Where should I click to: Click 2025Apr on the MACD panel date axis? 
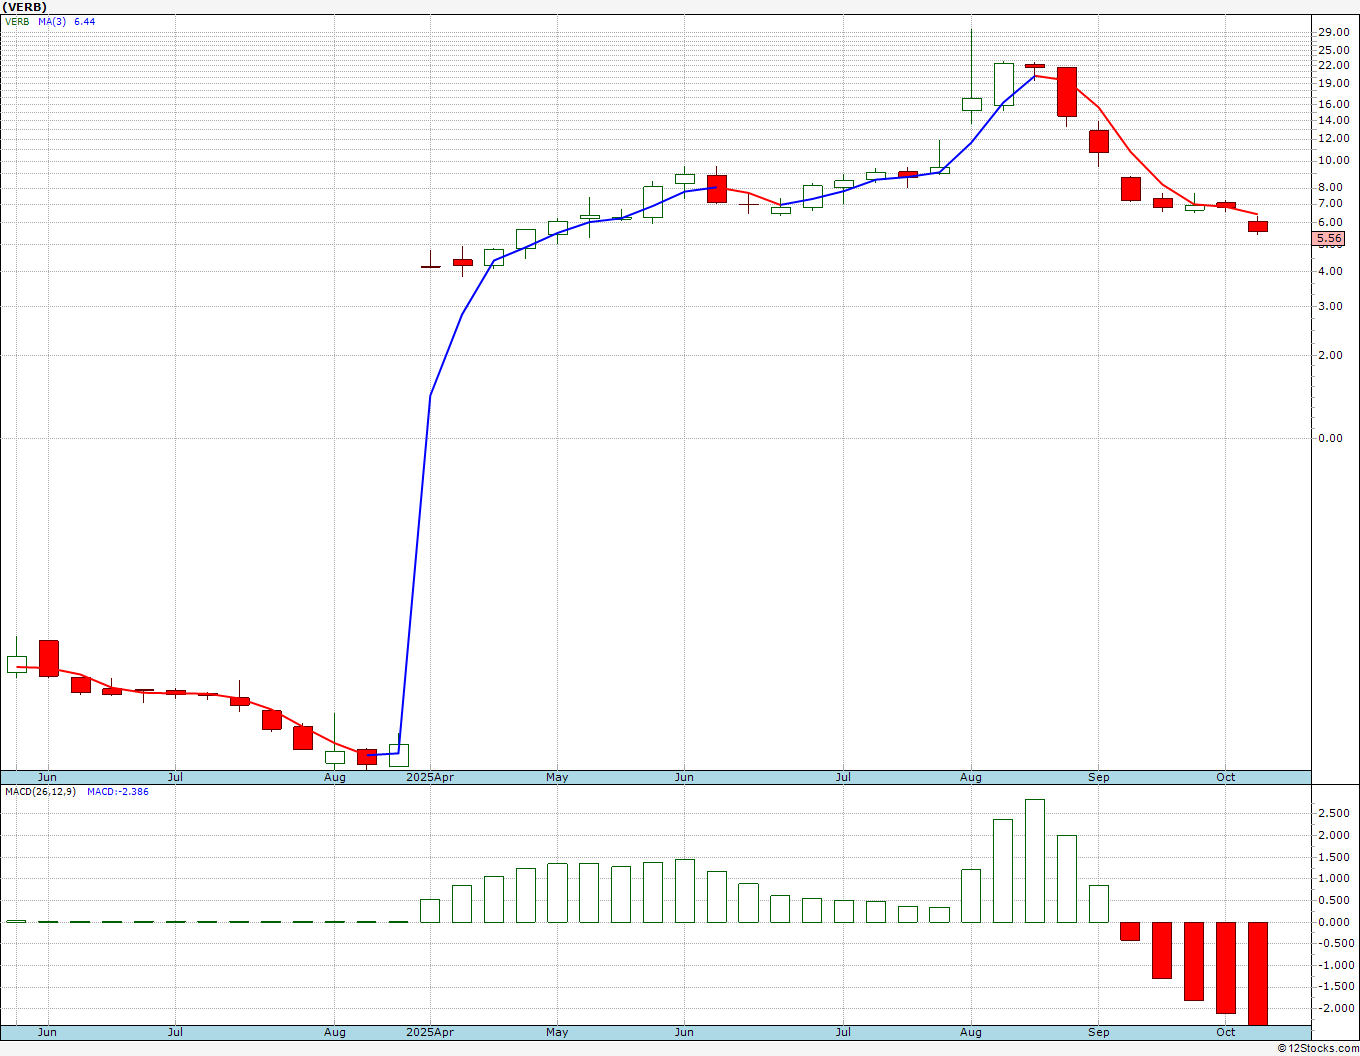coord(430,1032)
